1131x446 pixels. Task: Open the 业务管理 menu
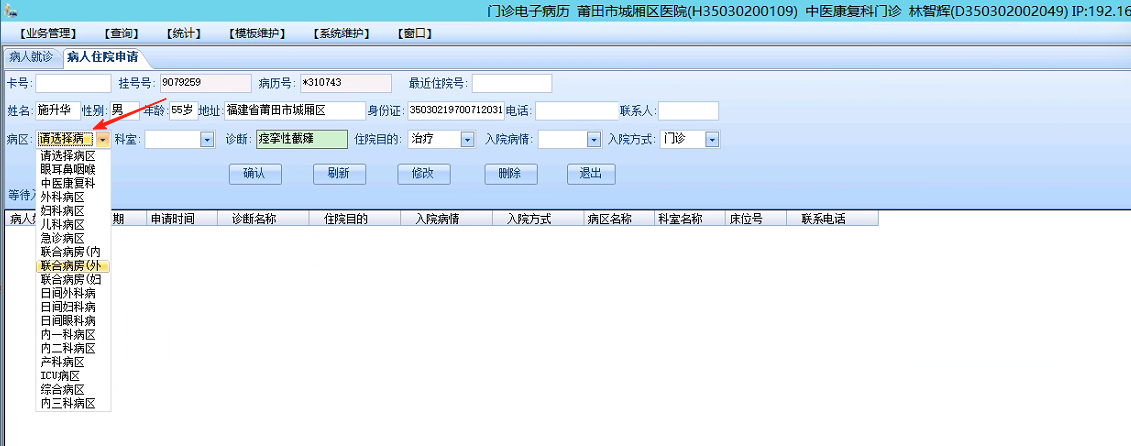click(x=48, y=33)
